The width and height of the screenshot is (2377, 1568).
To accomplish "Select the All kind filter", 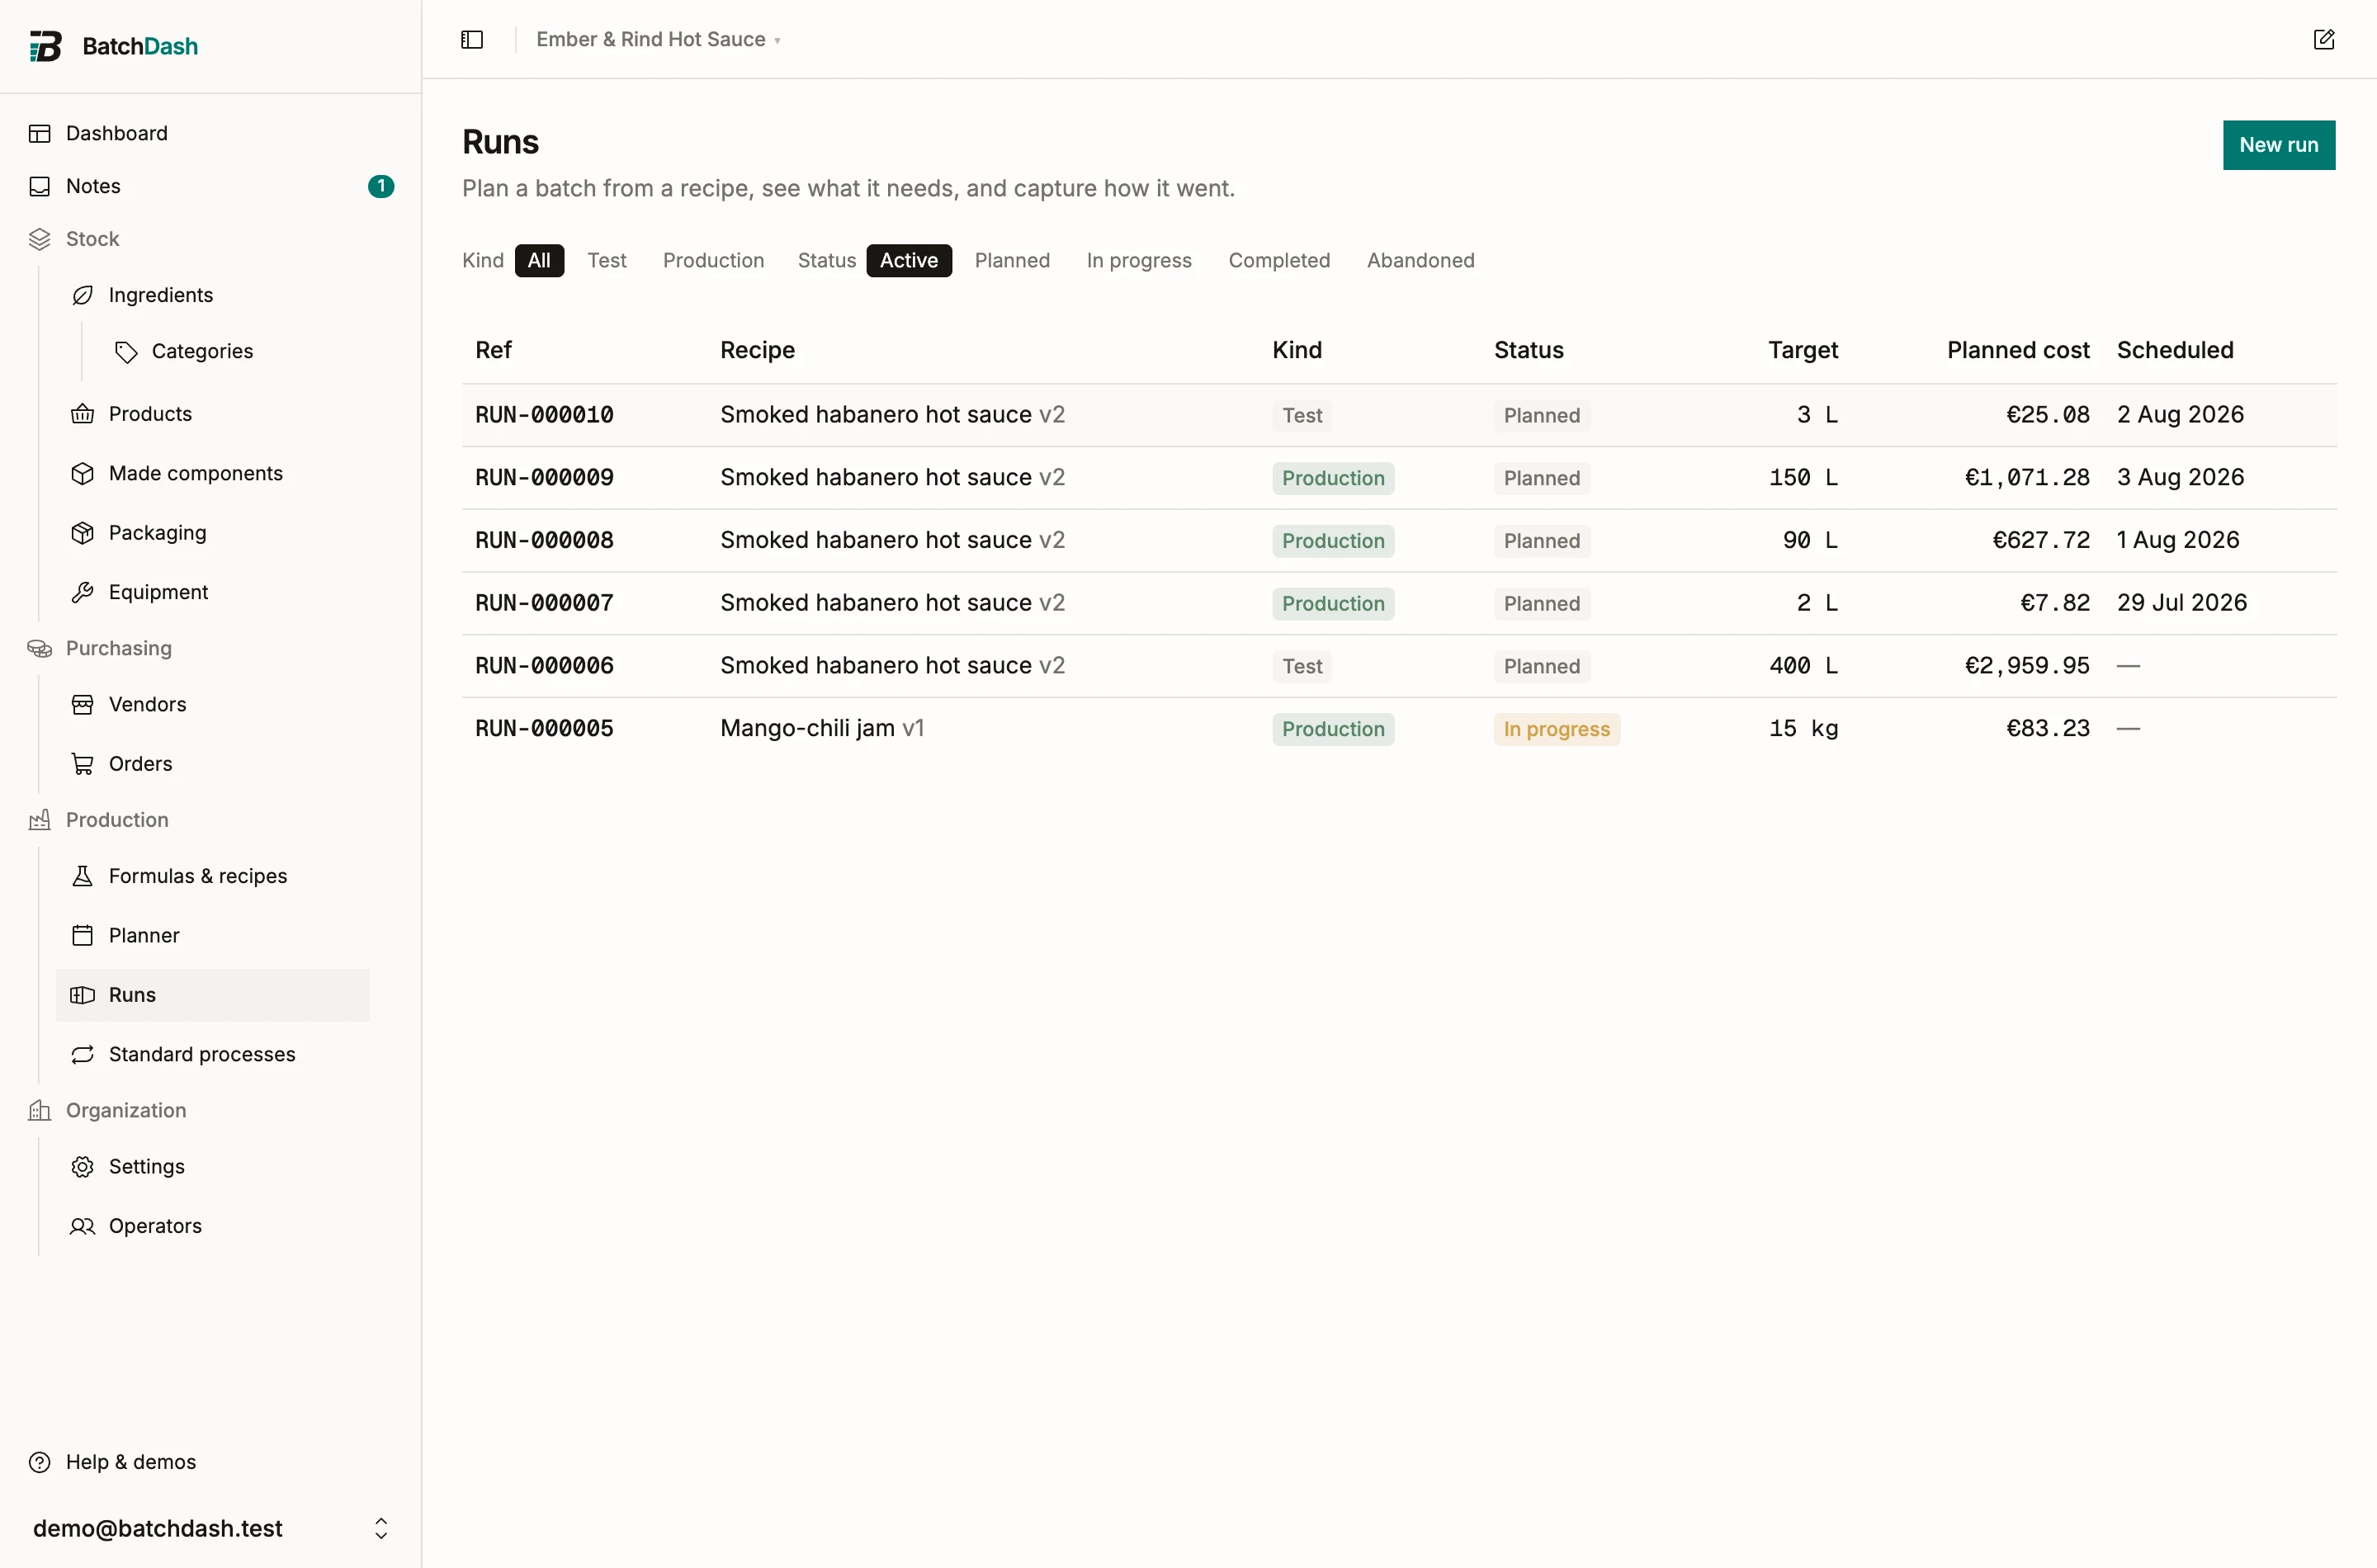I will pos(539,260).
